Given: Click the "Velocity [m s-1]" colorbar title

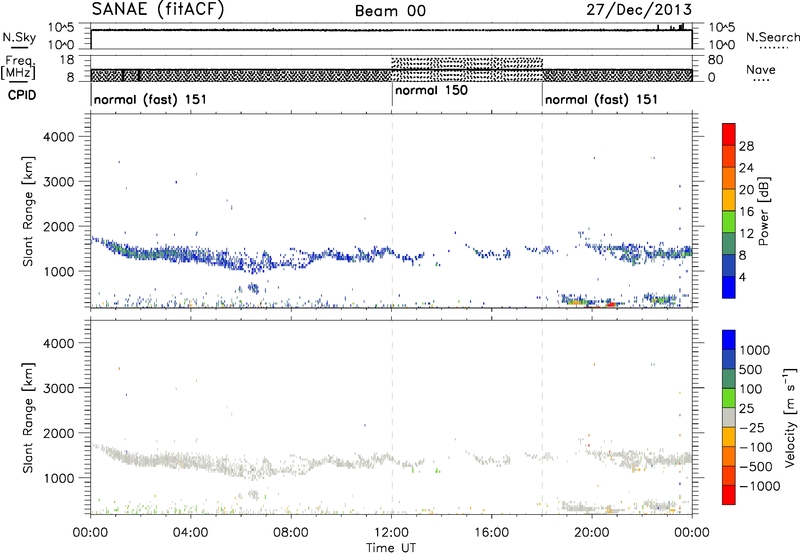Looking at the screenshot, I should pyautogui.click(x=791, y=417).
